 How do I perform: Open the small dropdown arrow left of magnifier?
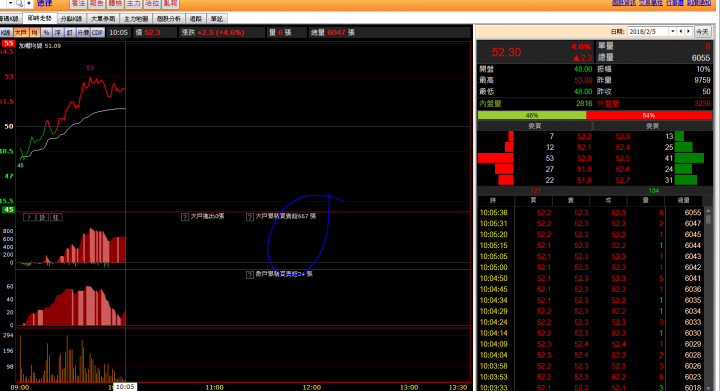10,3
